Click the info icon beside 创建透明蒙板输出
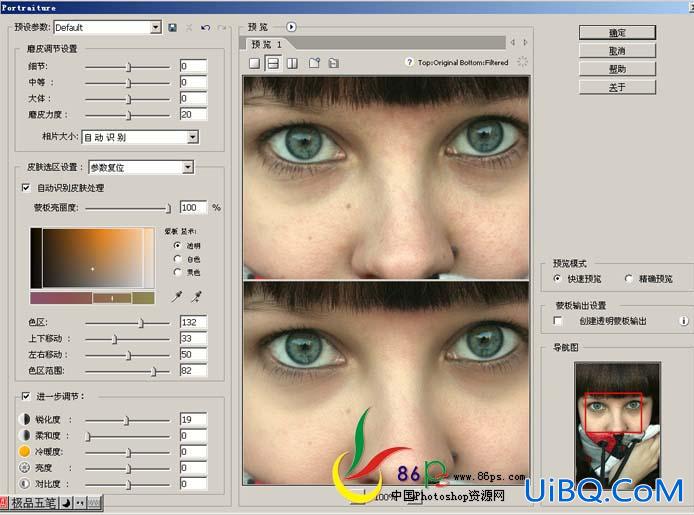694x515 pixels. coord(684,321)
